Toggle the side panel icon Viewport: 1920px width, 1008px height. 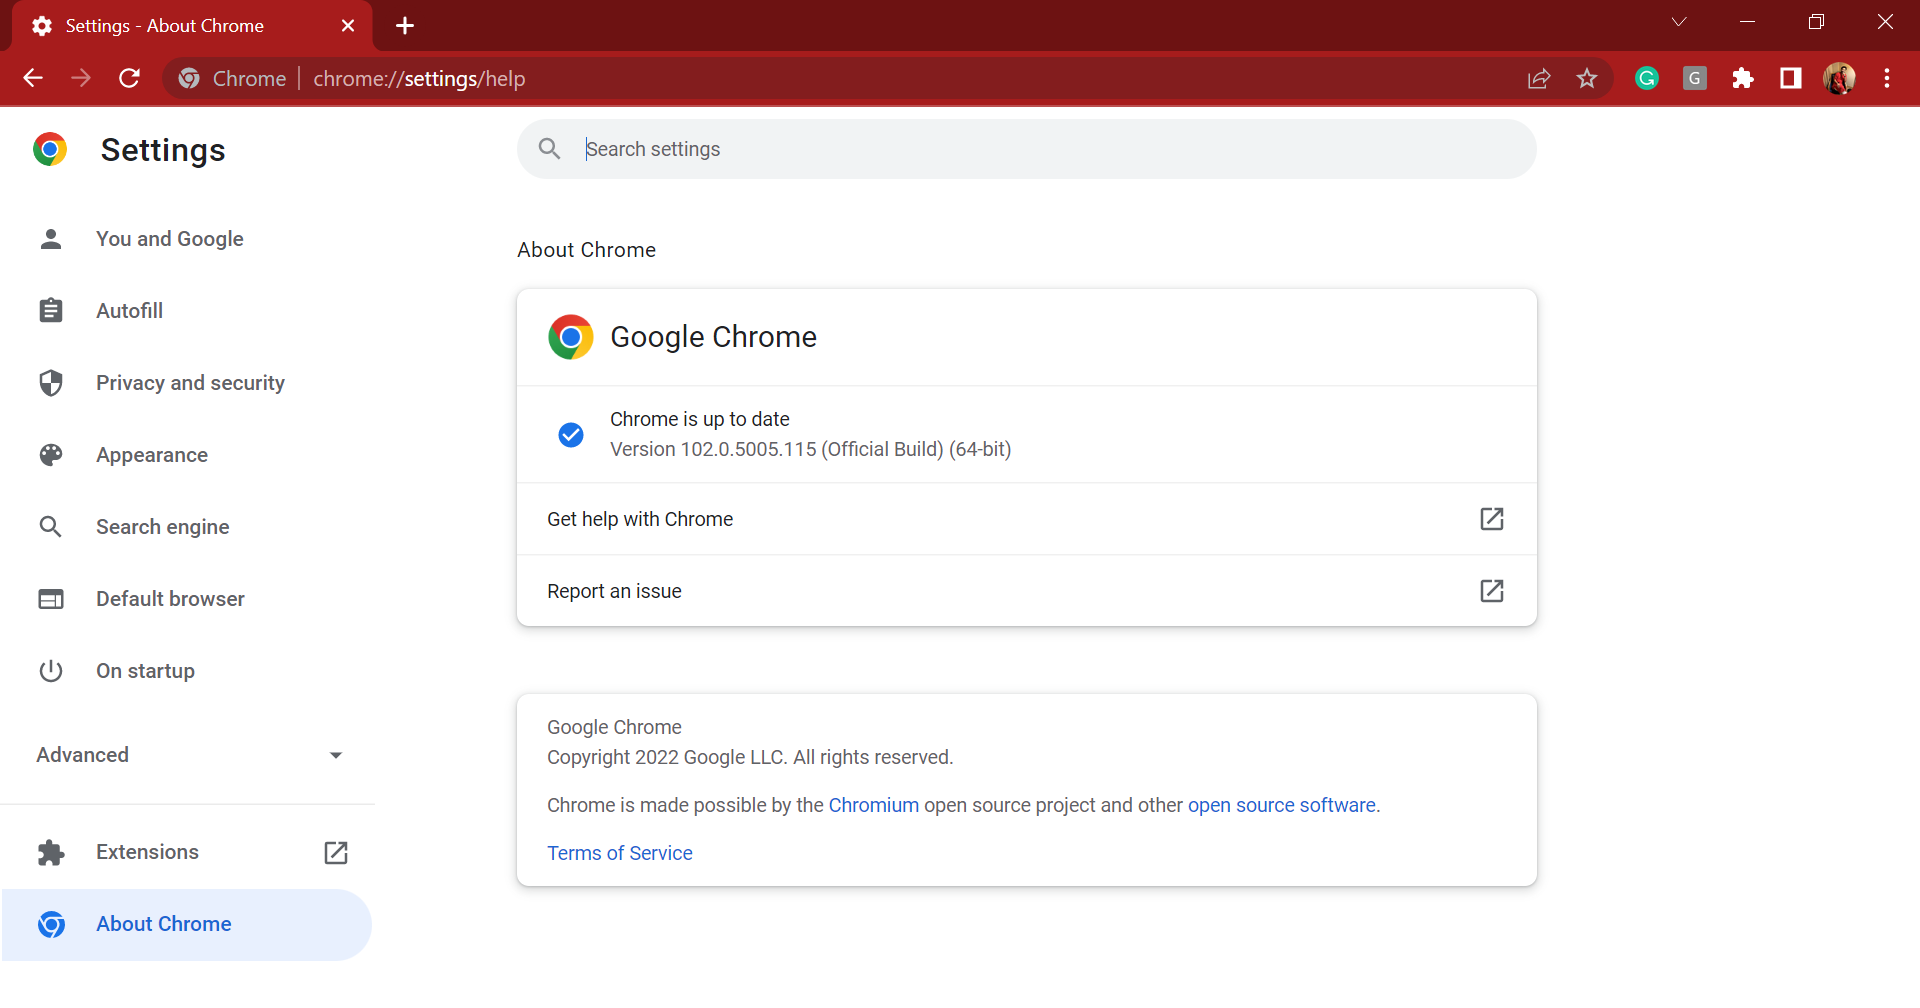(x=1791, y=78)
